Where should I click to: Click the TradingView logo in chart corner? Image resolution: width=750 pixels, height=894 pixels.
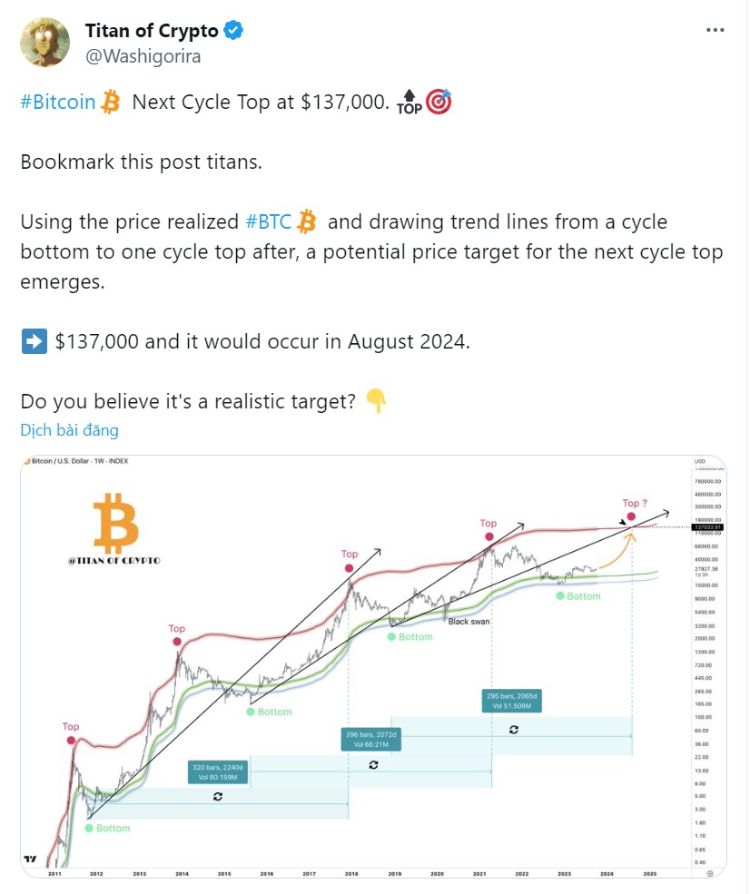tap(32, 858)
